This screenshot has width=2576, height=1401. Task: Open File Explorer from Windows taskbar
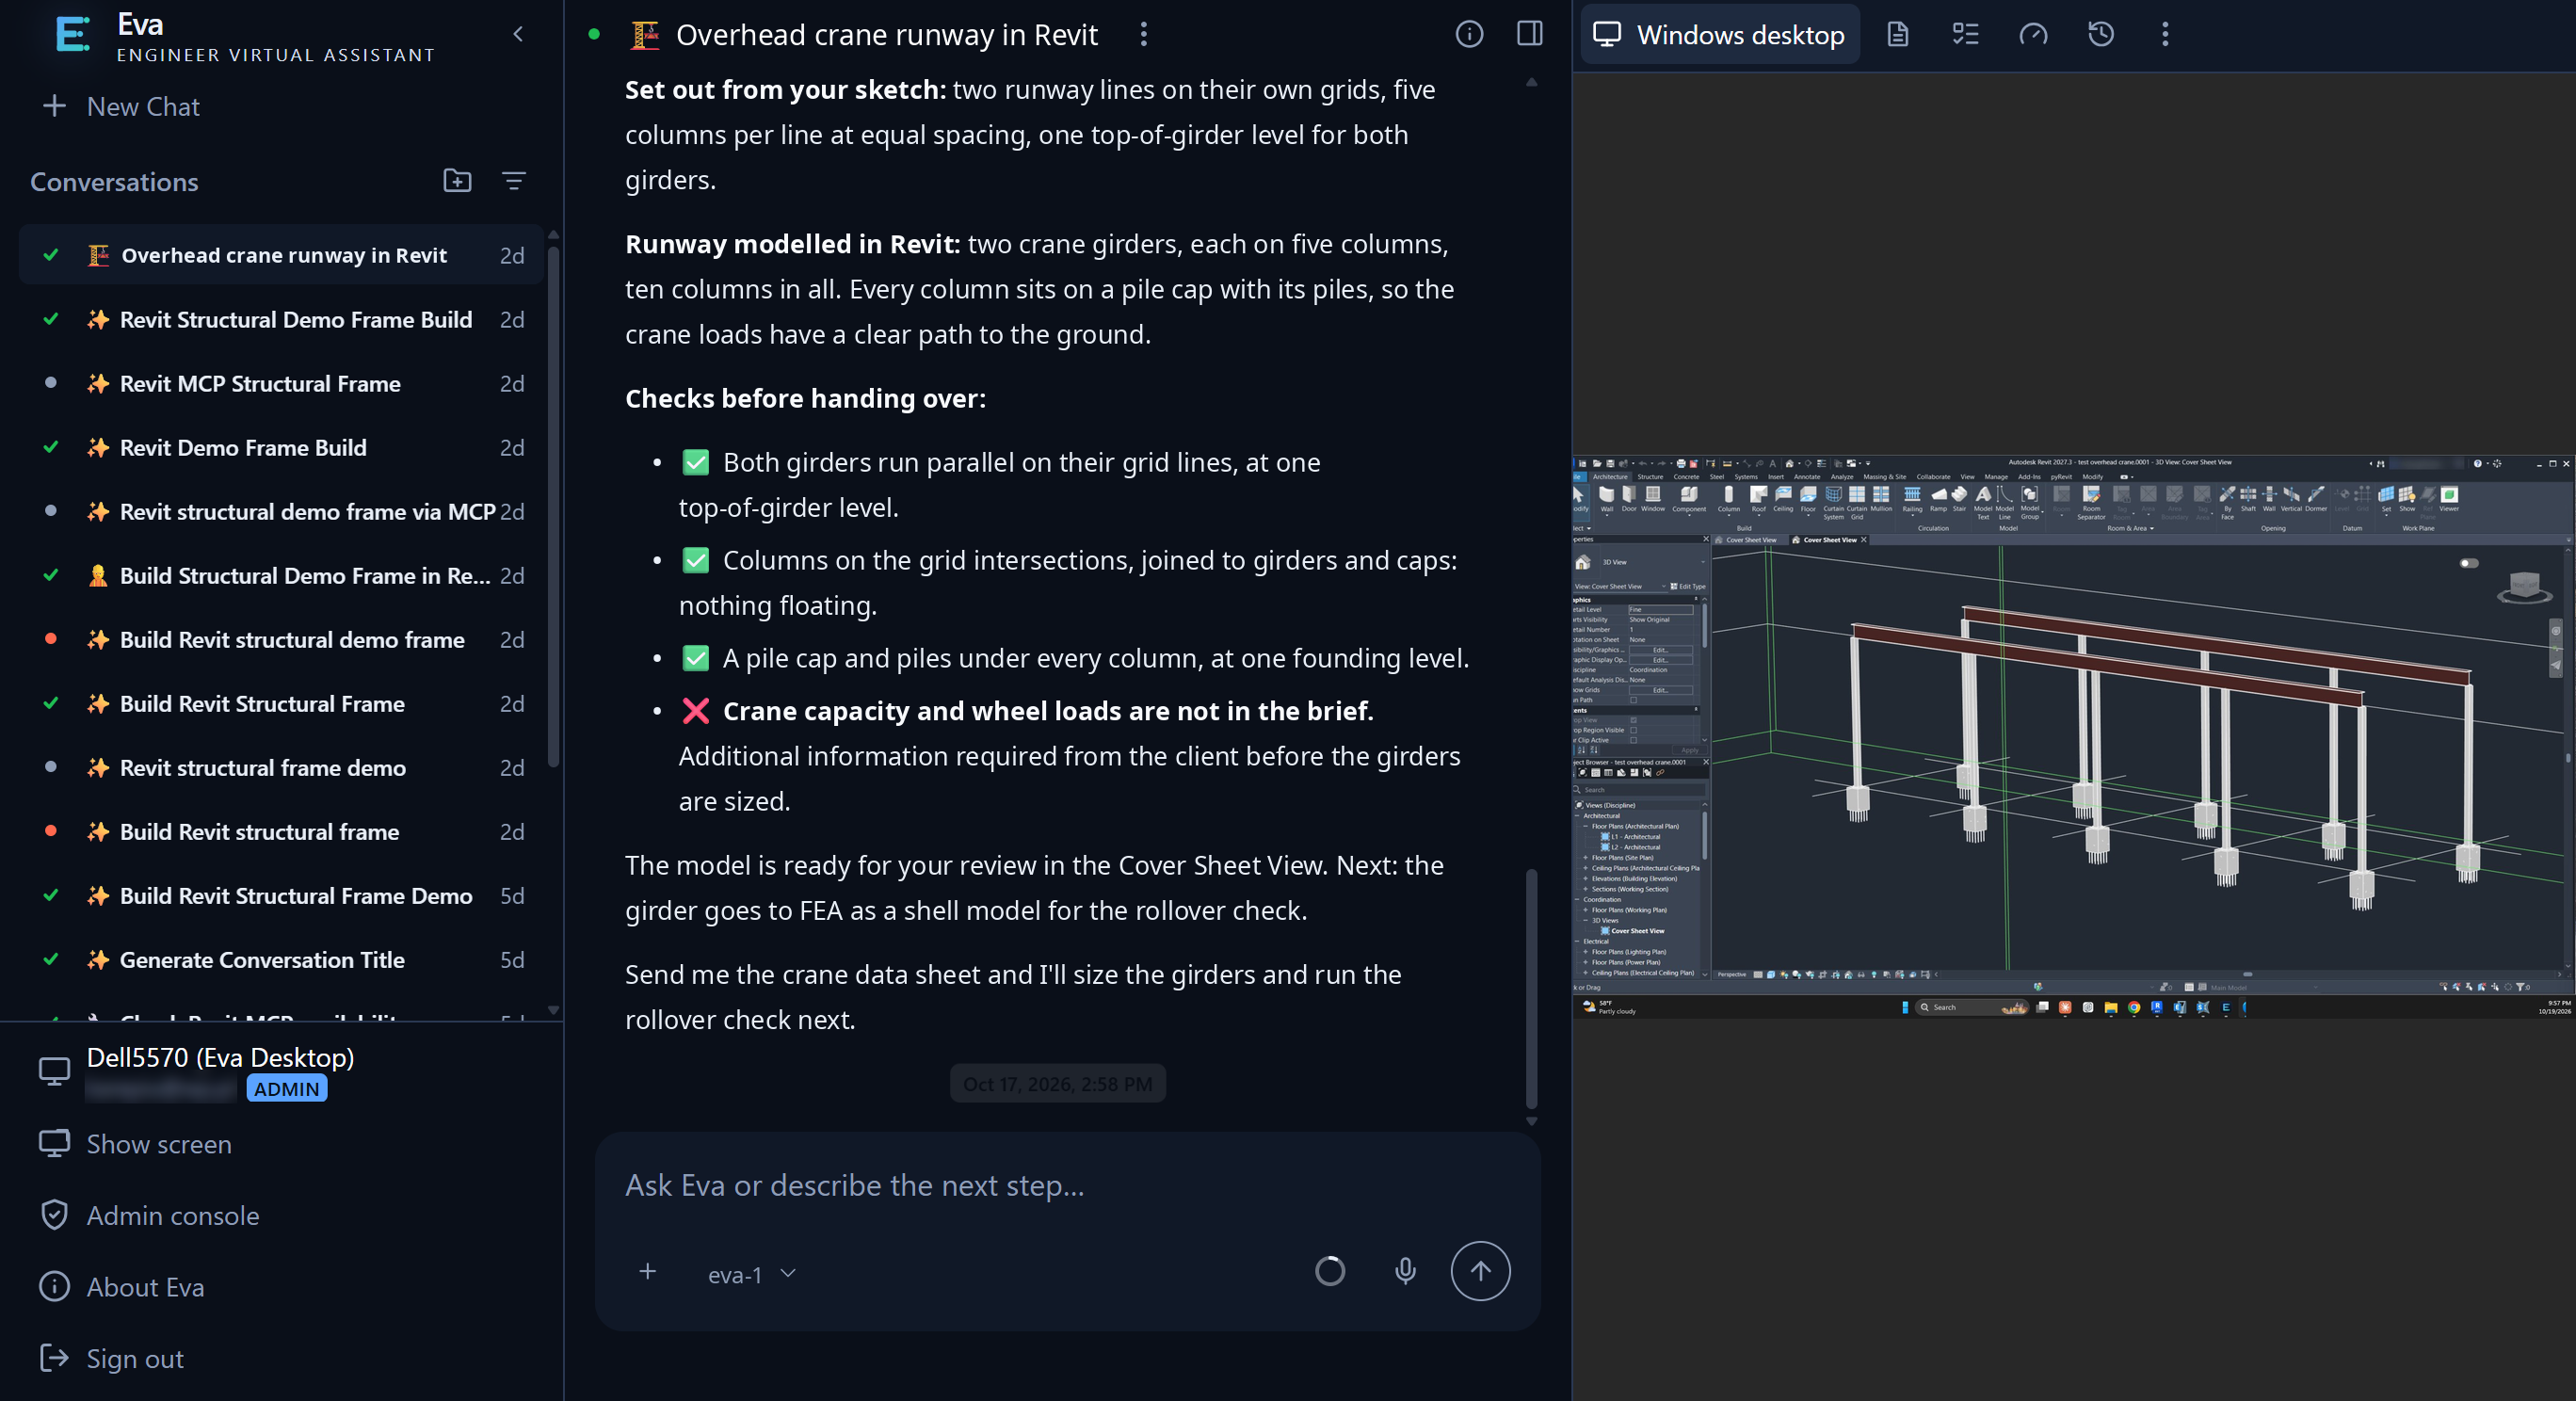click(x=2111, y=1008)
